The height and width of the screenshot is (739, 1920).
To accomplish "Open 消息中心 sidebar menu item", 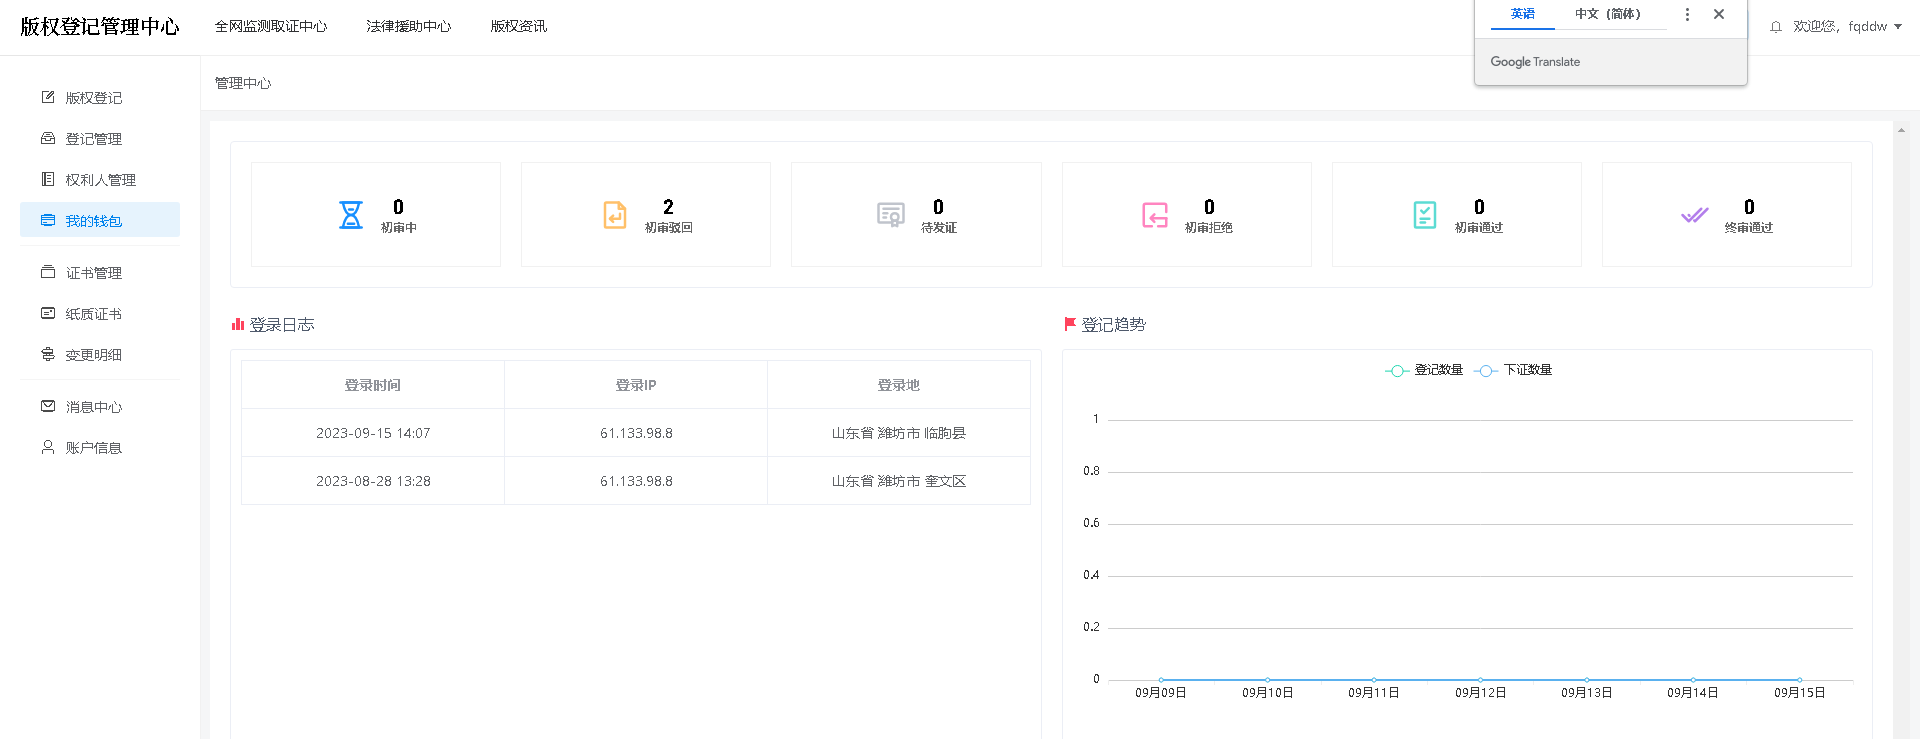I will coord(100,406).
